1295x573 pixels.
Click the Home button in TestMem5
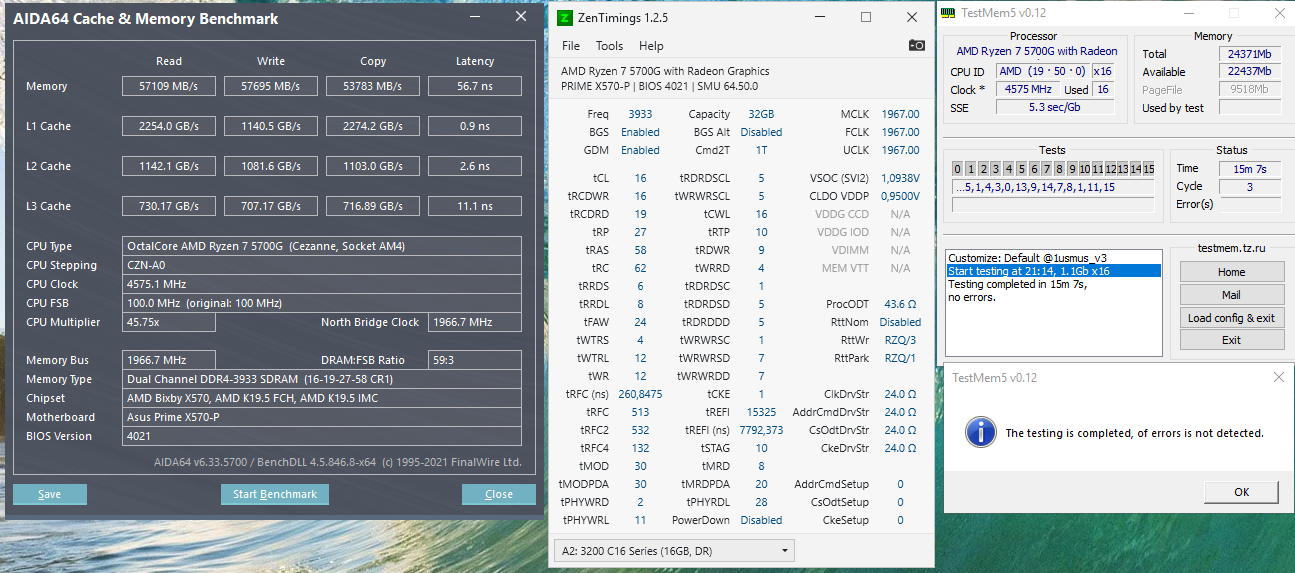pos(1231,272)
